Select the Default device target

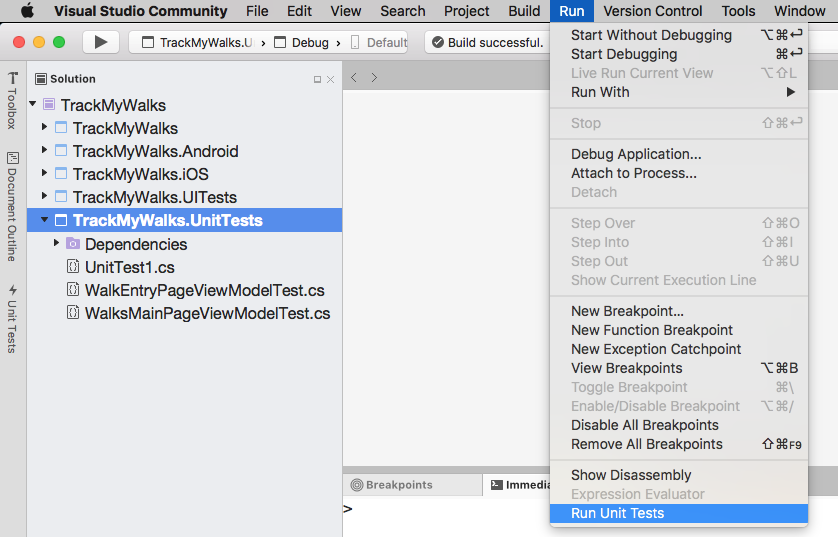(x=378, y=43)
